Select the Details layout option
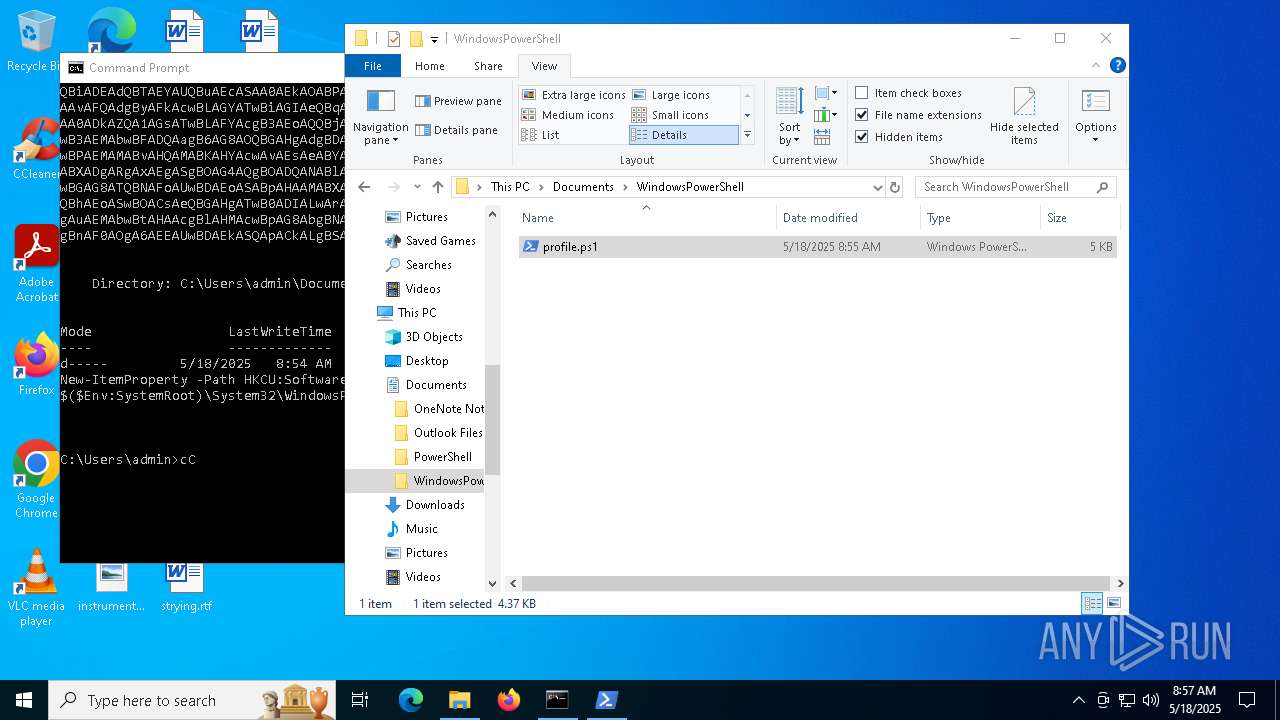The image size is (1280, 720). tap(683, 135)
